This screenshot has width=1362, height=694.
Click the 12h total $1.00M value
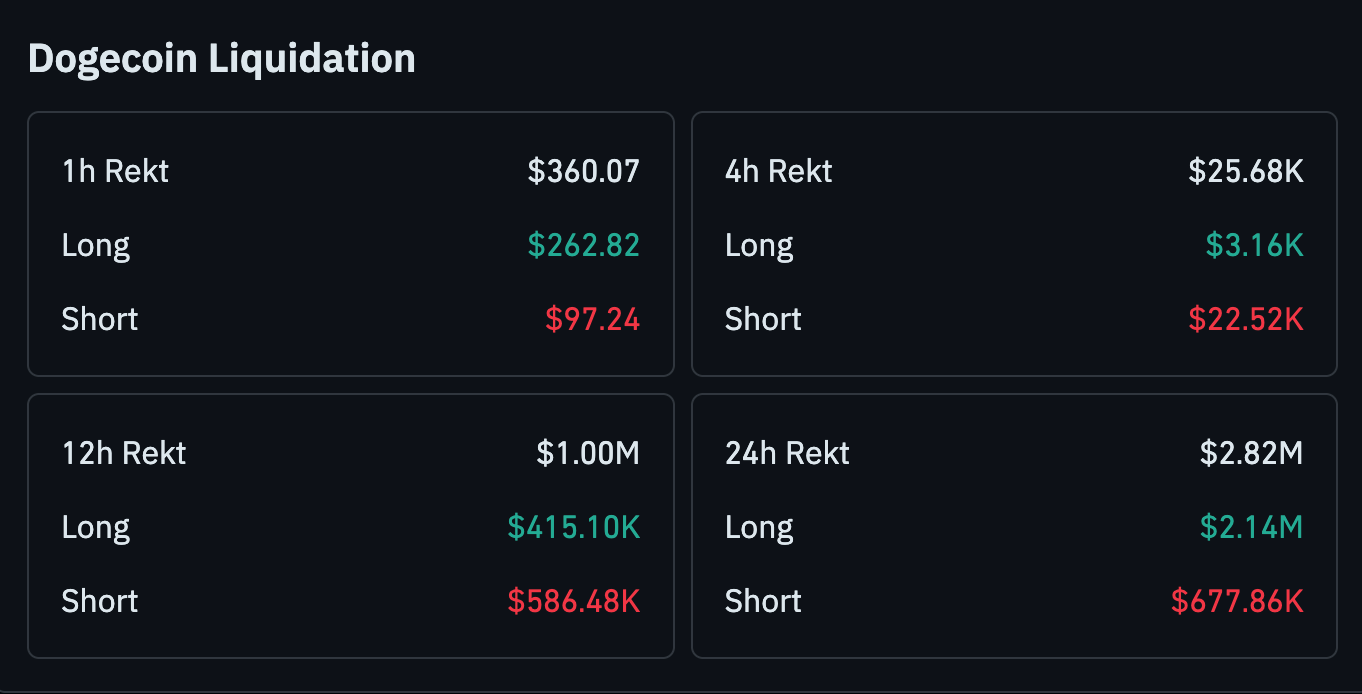tap(587, 453)
